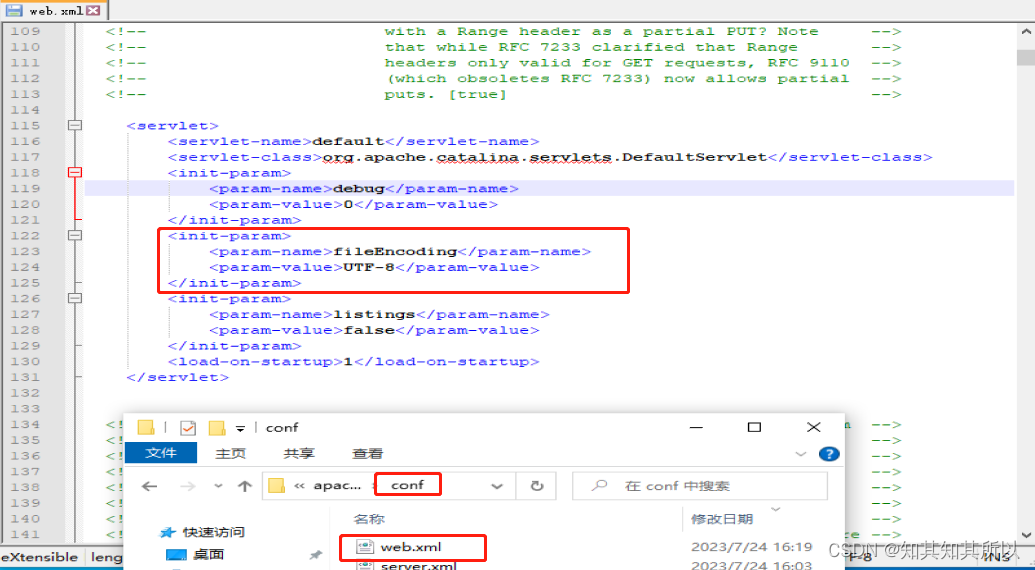Refresh the conf folder view
The image size is (1035, 570).
[x=537, y=486]
